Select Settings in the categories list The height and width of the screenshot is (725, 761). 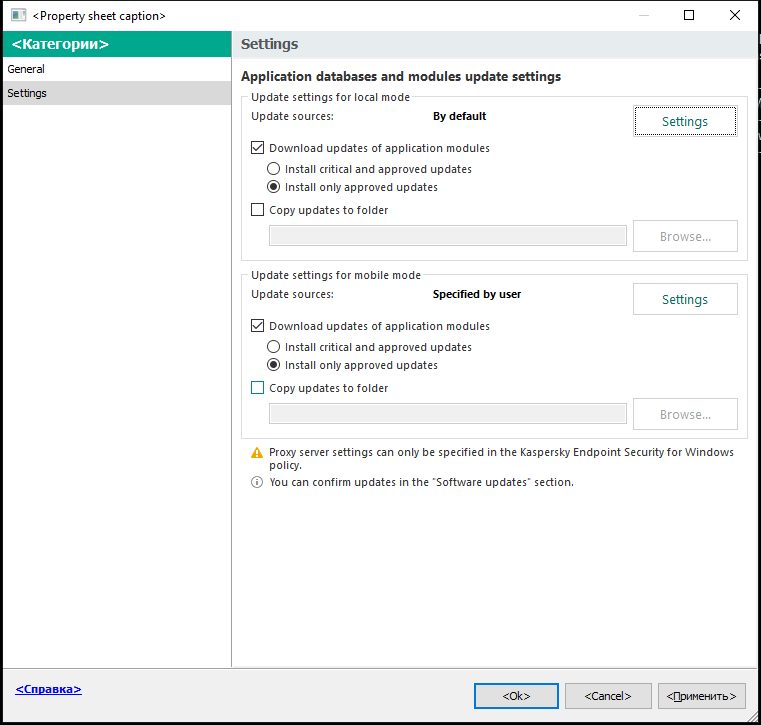click(27, 93)
